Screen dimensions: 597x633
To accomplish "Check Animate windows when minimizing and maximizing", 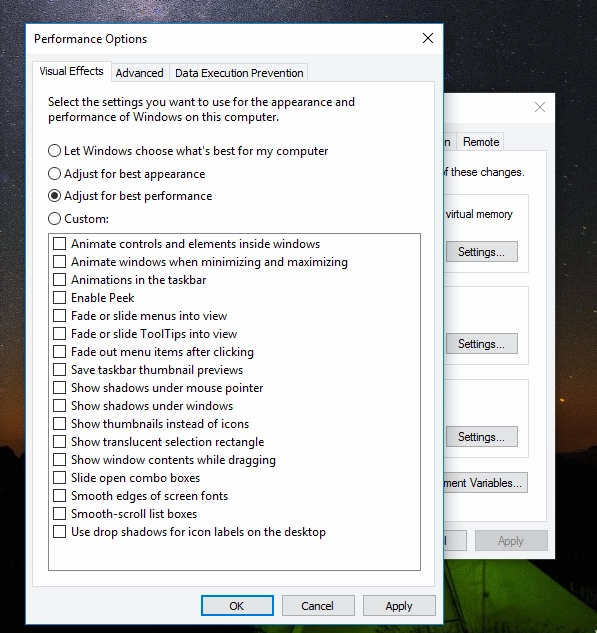I will coord(60,262).
